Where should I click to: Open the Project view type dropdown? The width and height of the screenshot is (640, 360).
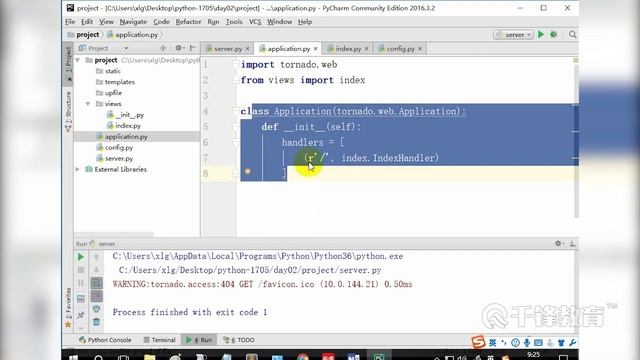pyautogui.click(x=126, y=48)
